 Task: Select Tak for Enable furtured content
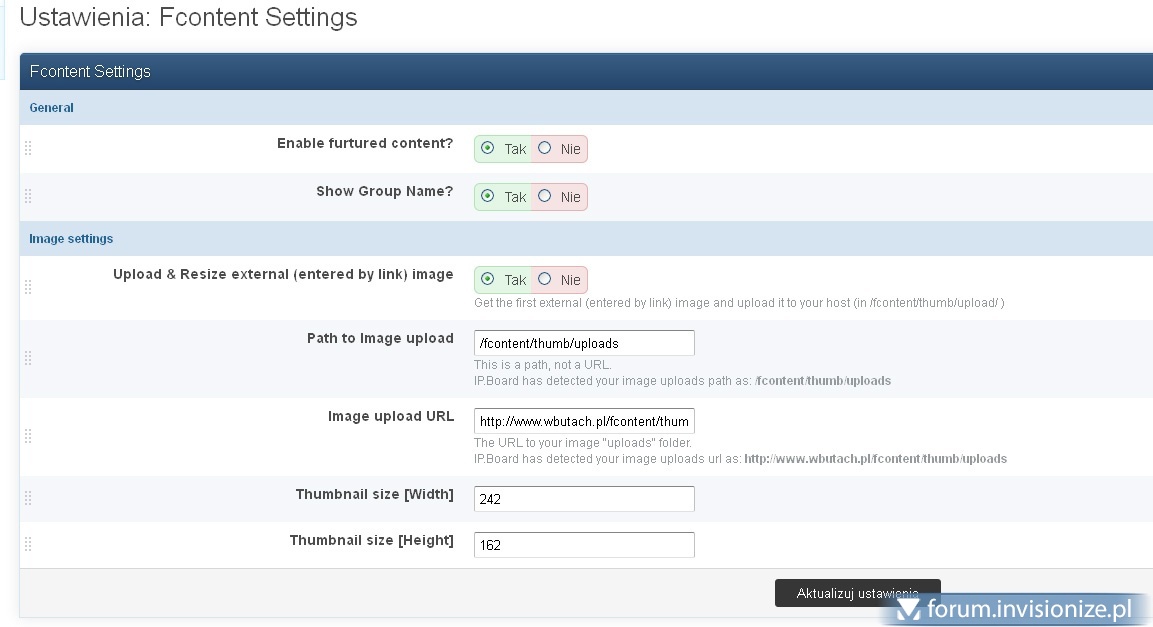tap(487, 148)
